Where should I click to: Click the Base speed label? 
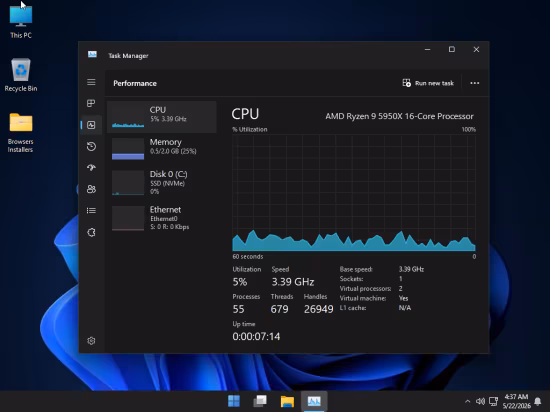click(x=356, y=269)
